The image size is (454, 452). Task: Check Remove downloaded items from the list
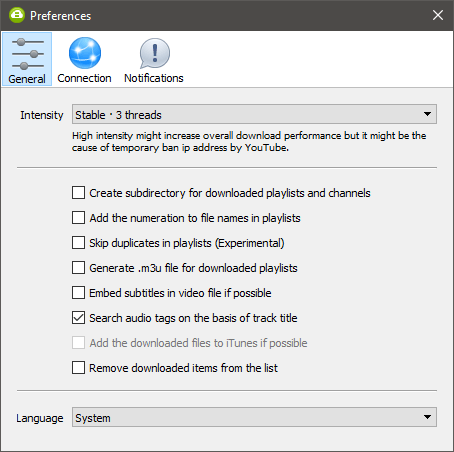(79, 368)
